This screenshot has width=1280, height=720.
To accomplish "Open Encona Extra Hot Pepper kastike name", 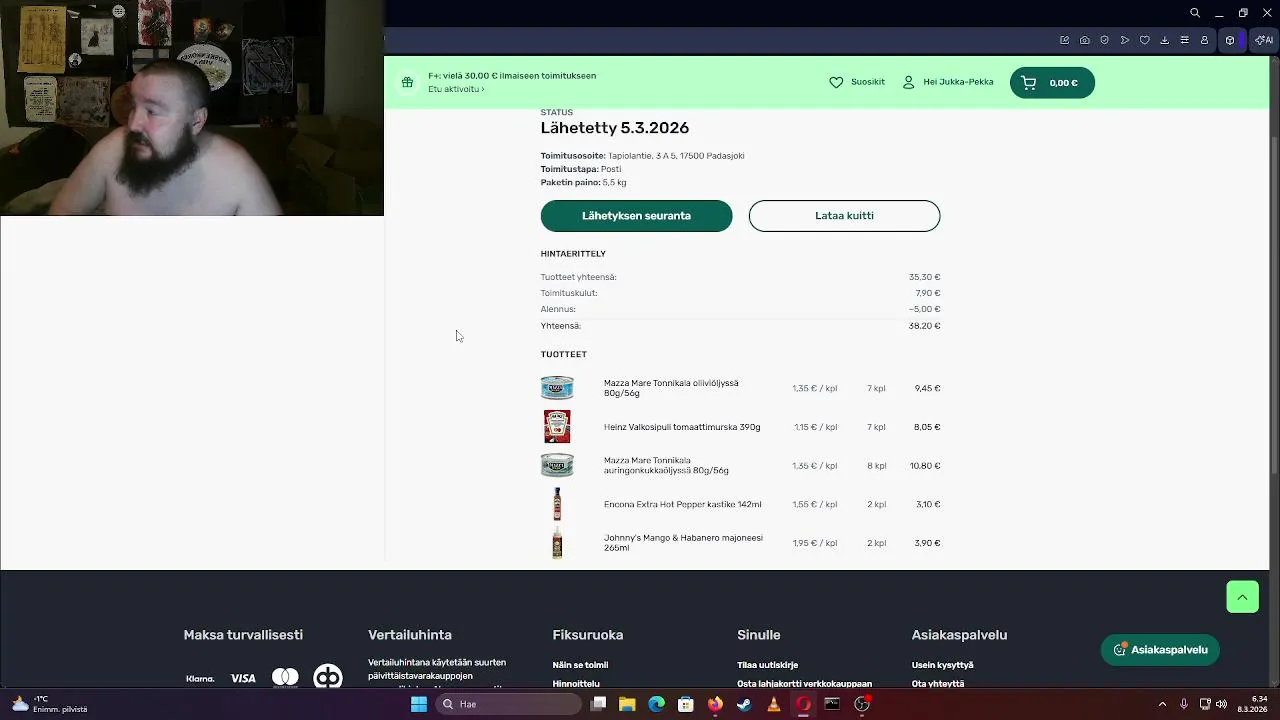I will tap(683, 504).
